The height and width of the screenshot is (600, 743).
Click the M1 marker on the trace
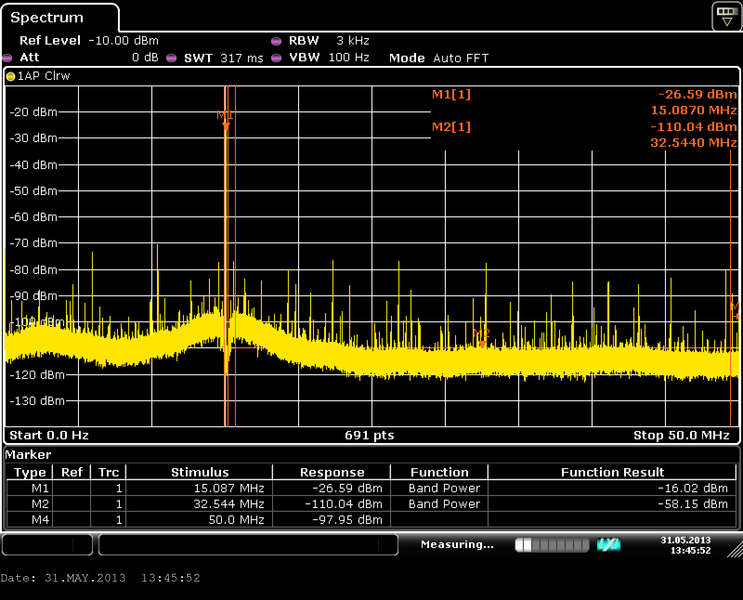tap(225, 116)
